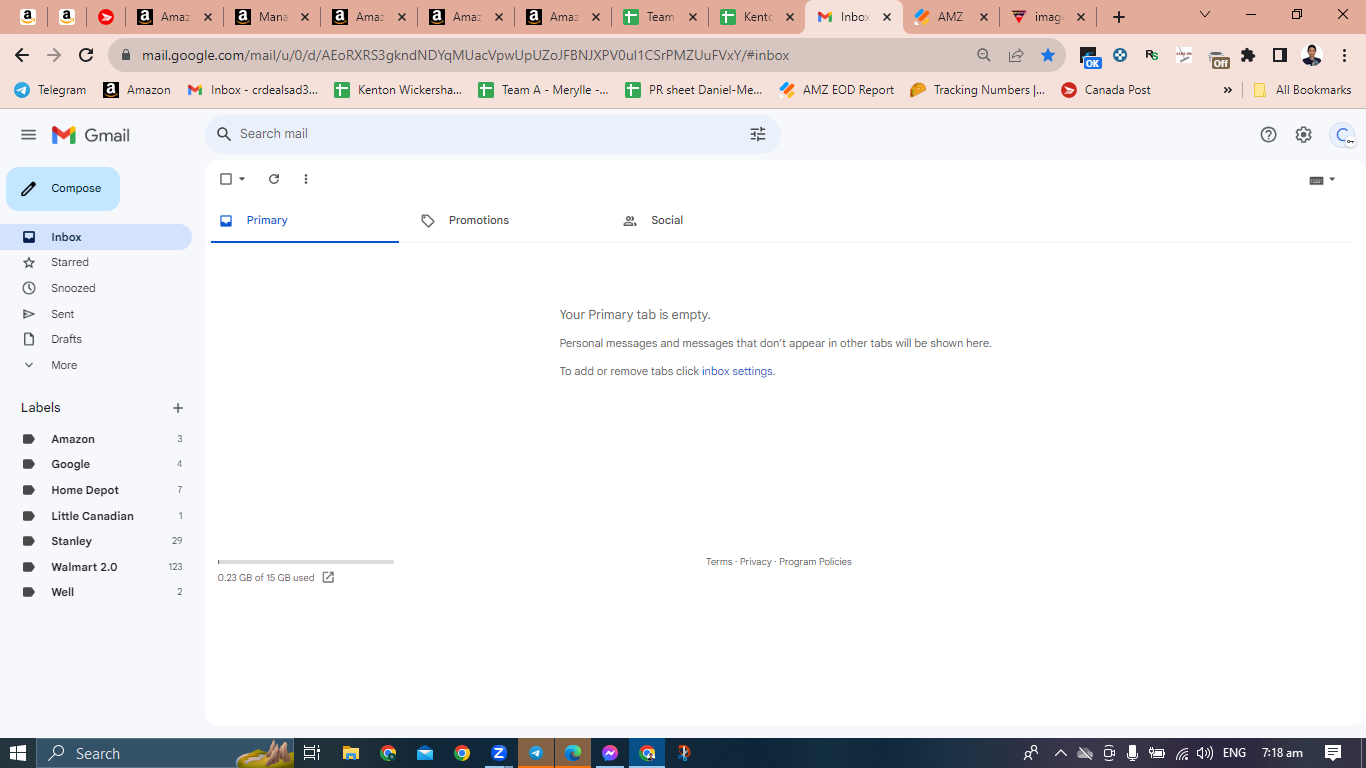Image resolution: width=1366 pixels, height=768 pixels.
Task: Click the Gmail logo
Action: point(91,135)
